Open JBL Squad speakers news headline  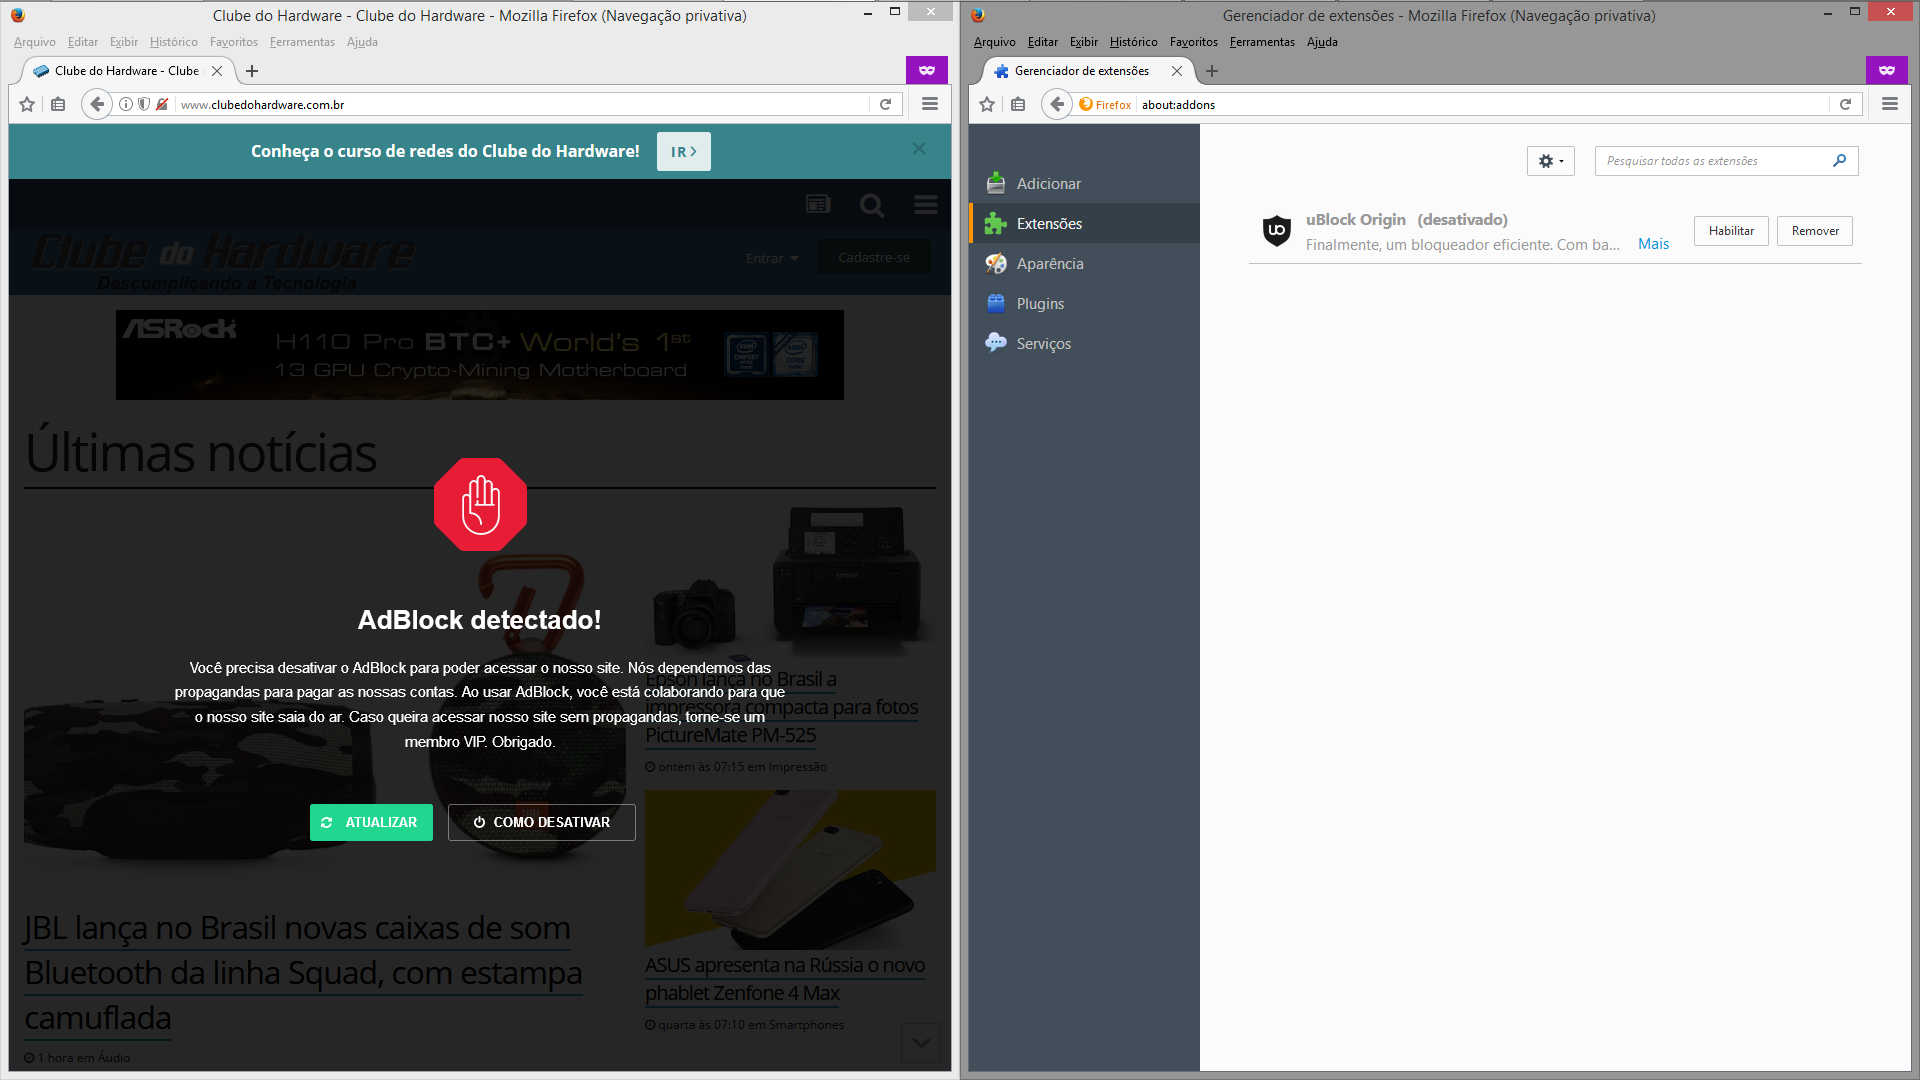point(303,973)
